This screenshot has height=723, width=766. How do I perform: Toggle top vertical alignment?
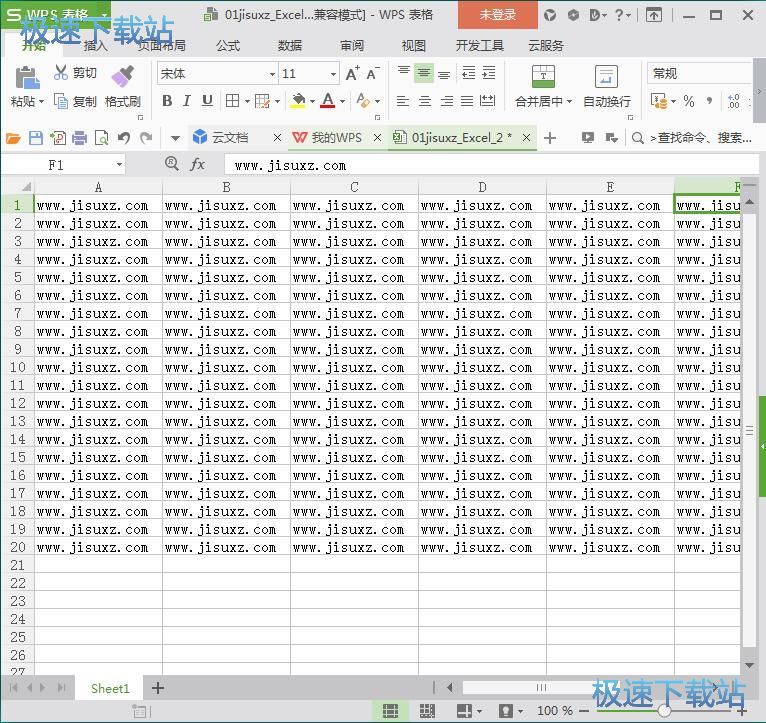404,73
